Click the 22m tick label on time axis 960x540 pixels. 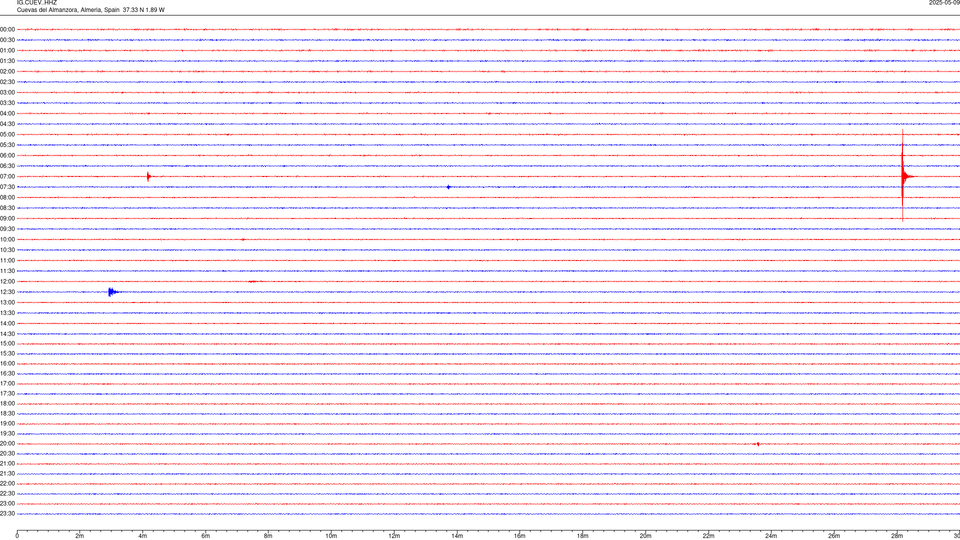(x=708, y=536)
